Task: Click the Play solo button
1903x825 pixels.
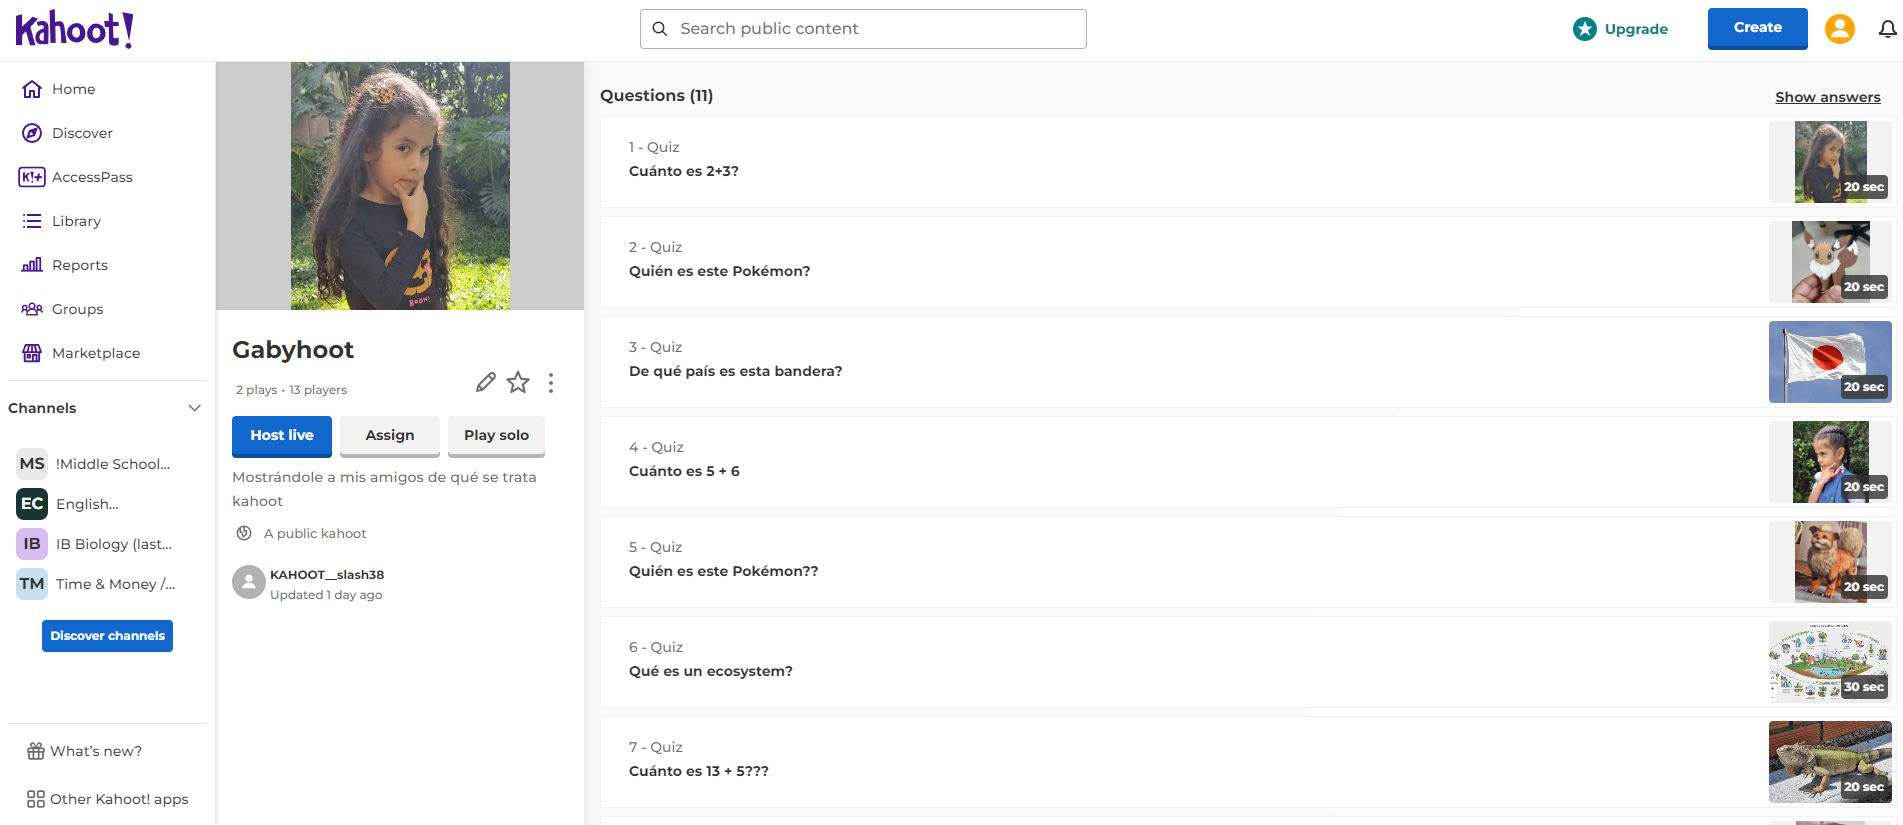Action: 496,436
